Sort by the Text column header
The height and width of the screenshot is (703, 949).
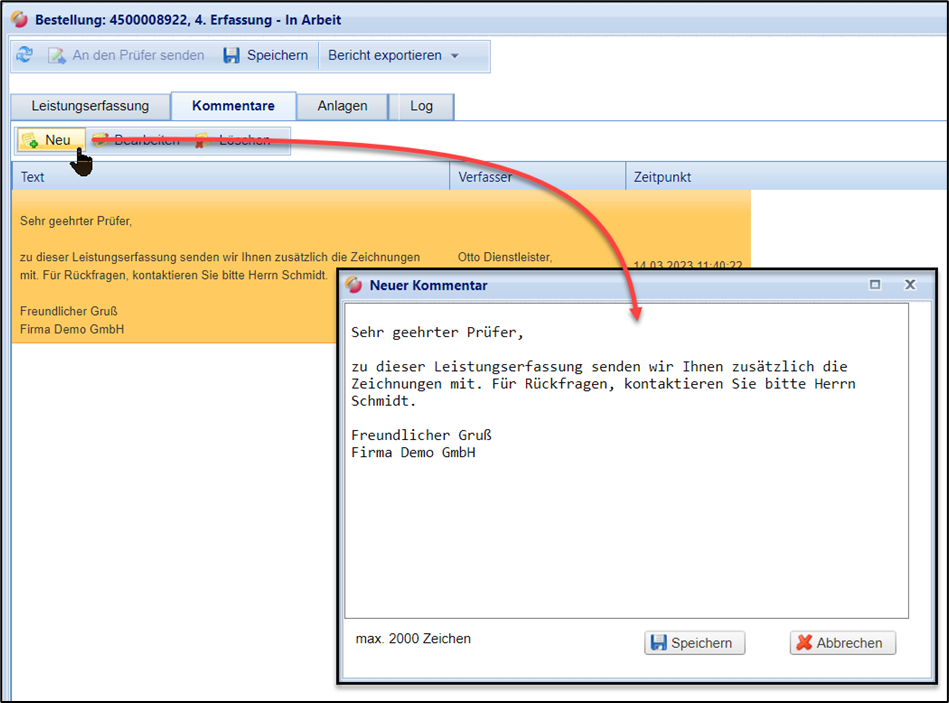tap(230, 177)
